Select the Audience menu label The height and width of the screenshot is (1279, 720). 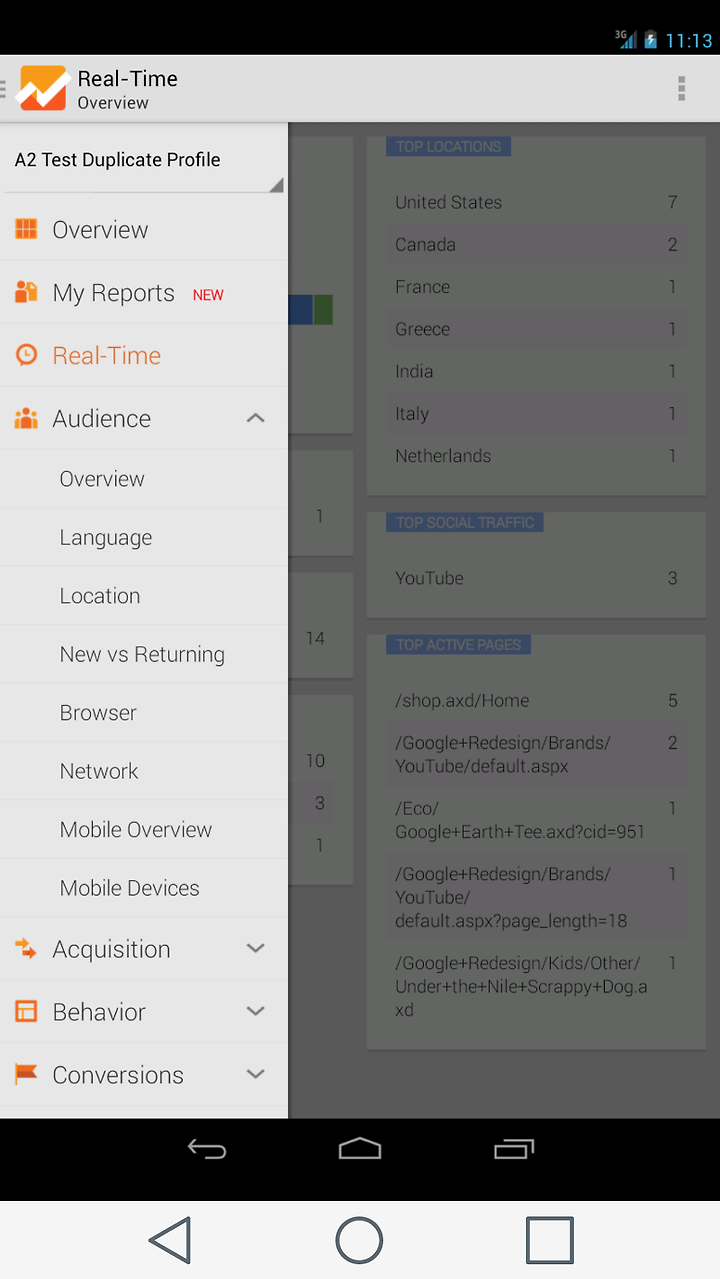tap(101, 418)
